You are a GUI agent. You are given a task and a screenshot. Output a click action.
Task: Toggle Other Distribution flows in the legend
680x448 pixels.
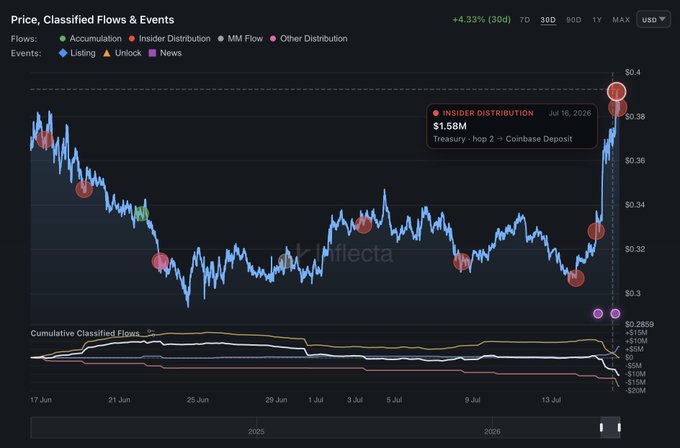pos(308,39)
